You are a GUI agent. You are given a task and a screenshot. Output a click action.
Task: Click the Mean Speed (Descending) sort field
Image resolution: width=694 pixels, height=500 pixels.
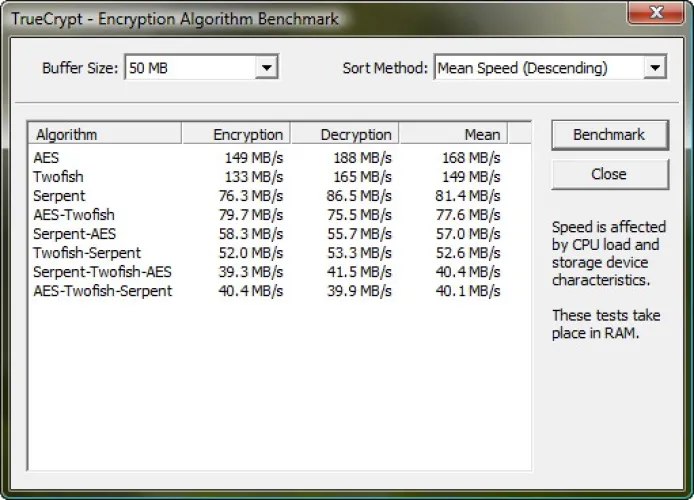(x=550, y=68)
